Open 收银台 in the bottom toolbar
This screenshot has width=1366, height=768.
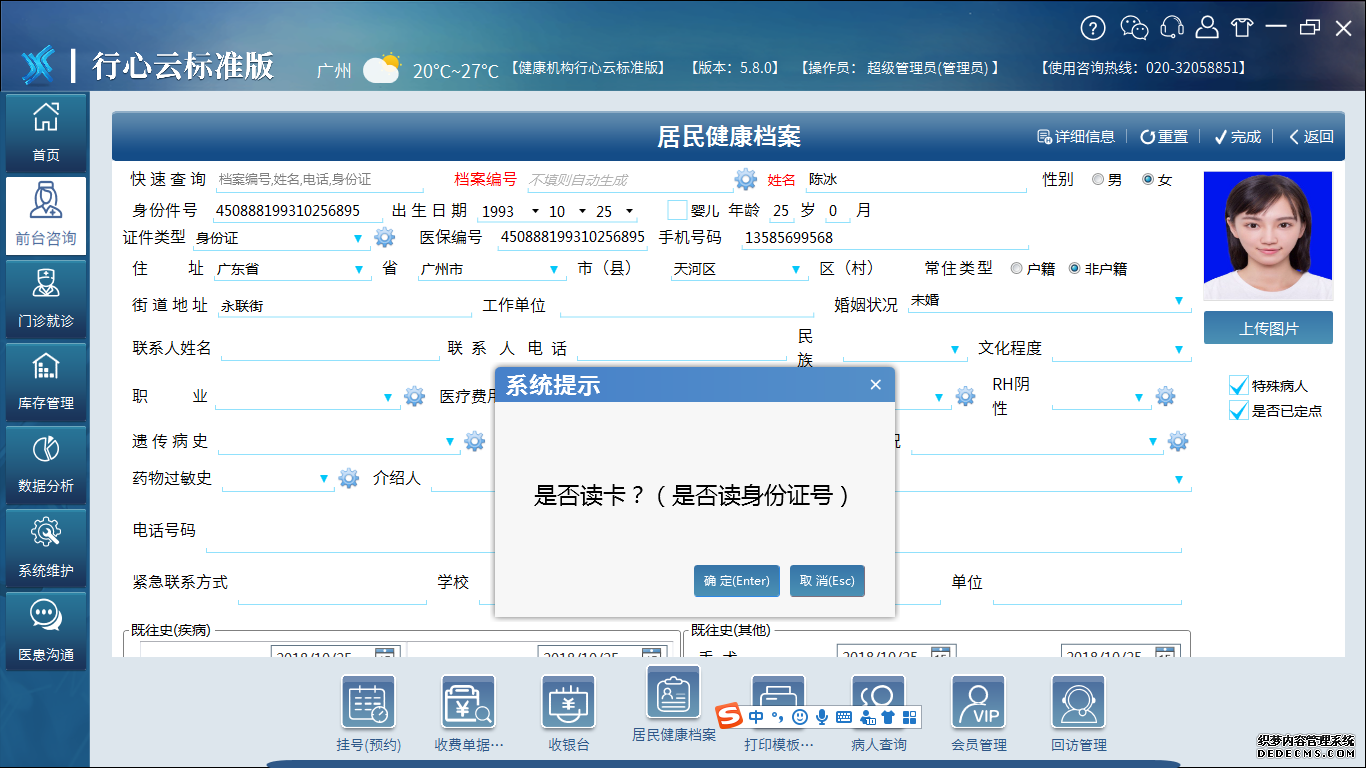point(568,713)
